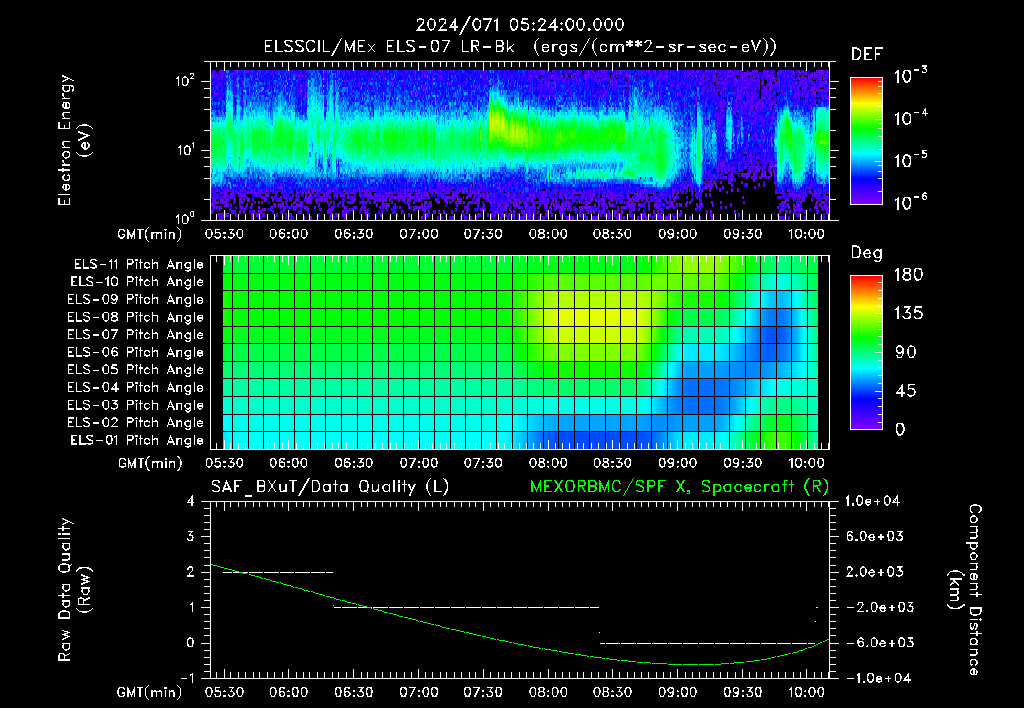Click the 10:00 tick on bottom panel axis
Image resolution: width=1024 pixels, height=708 pixels.
(807, 692)
